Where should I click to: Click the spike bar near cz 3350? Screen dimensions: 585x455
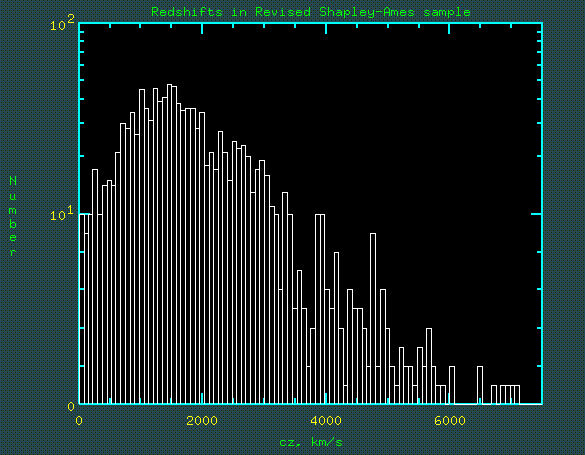pos(285,298)
